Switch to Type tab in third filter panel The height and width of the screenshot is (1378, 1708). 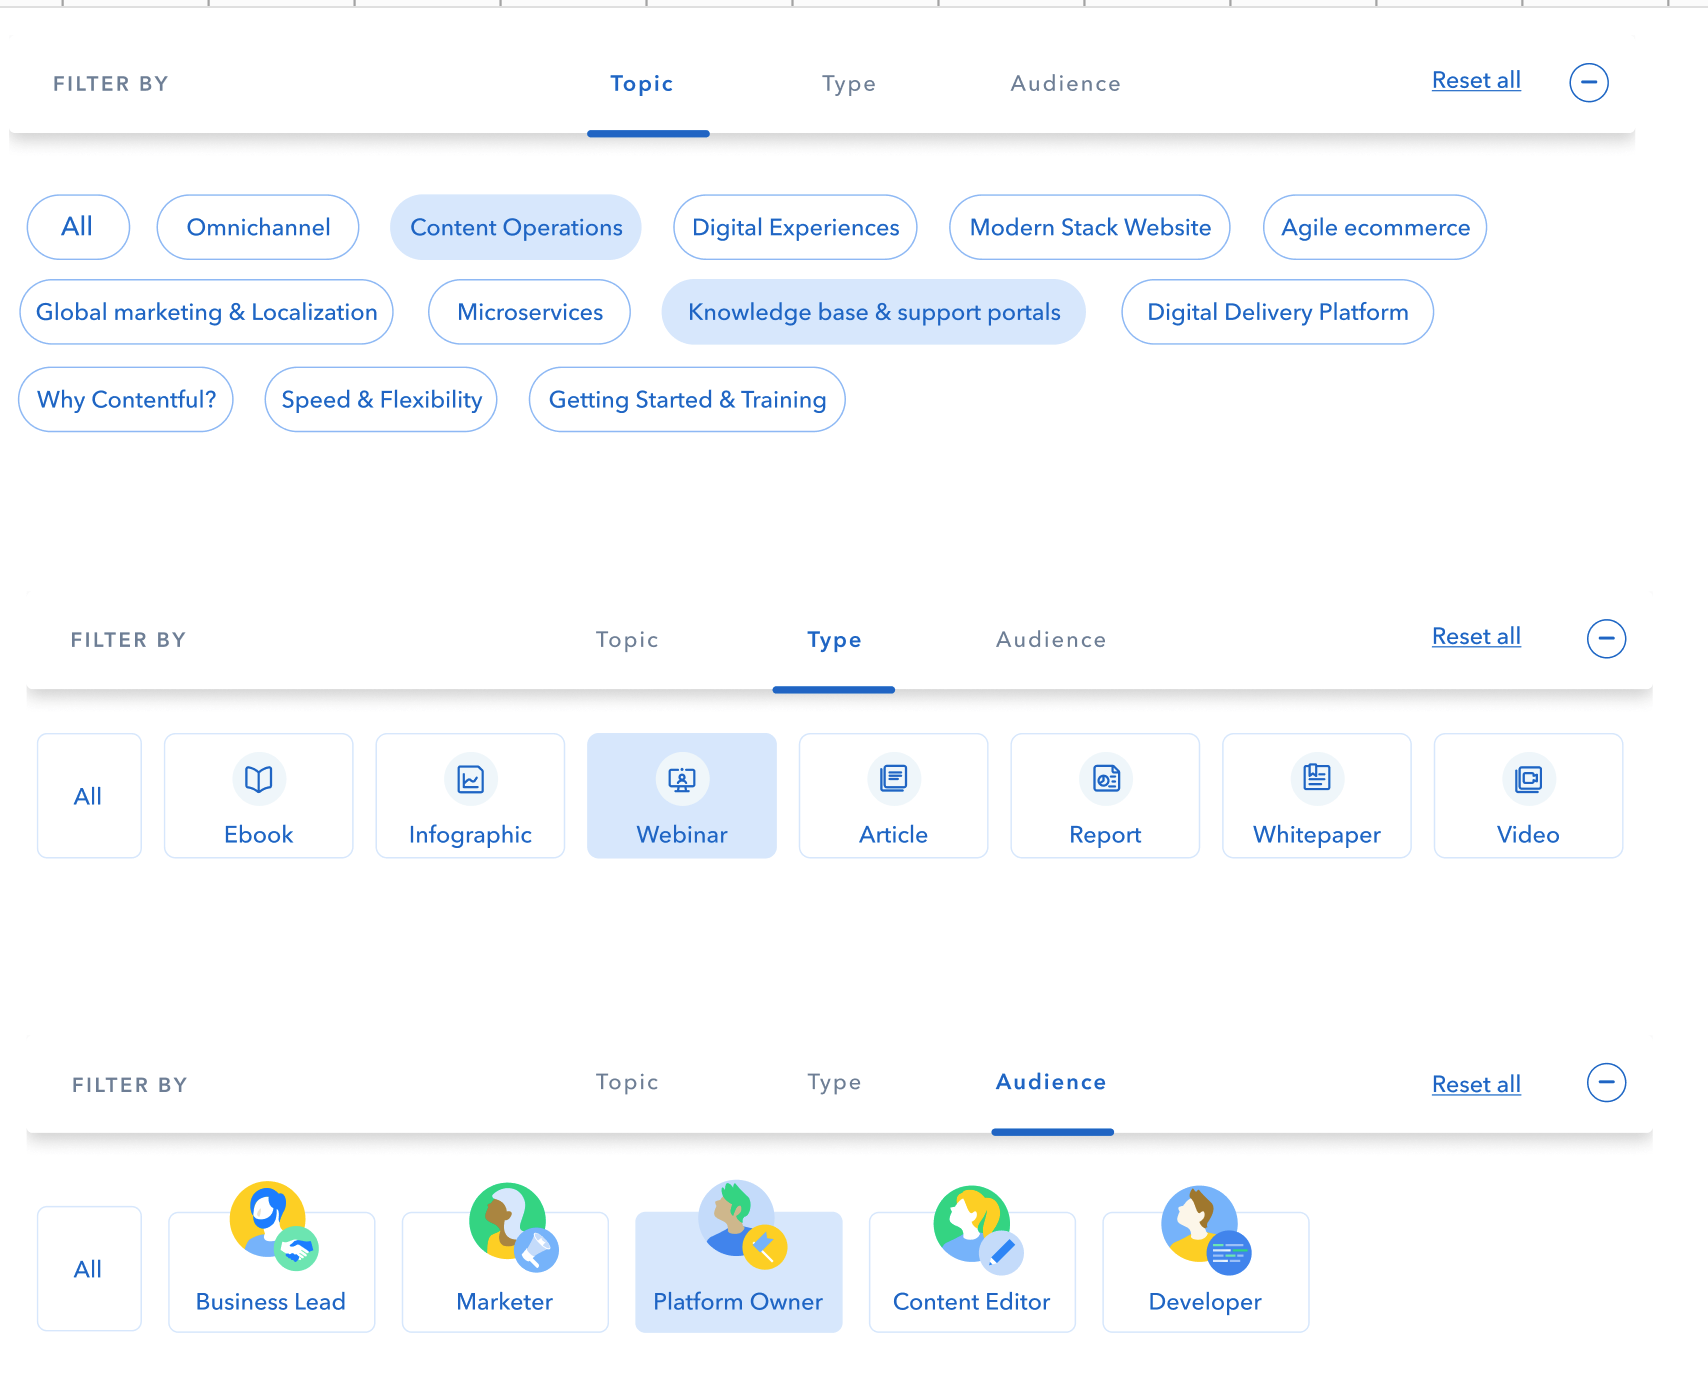pos(834,1082)
